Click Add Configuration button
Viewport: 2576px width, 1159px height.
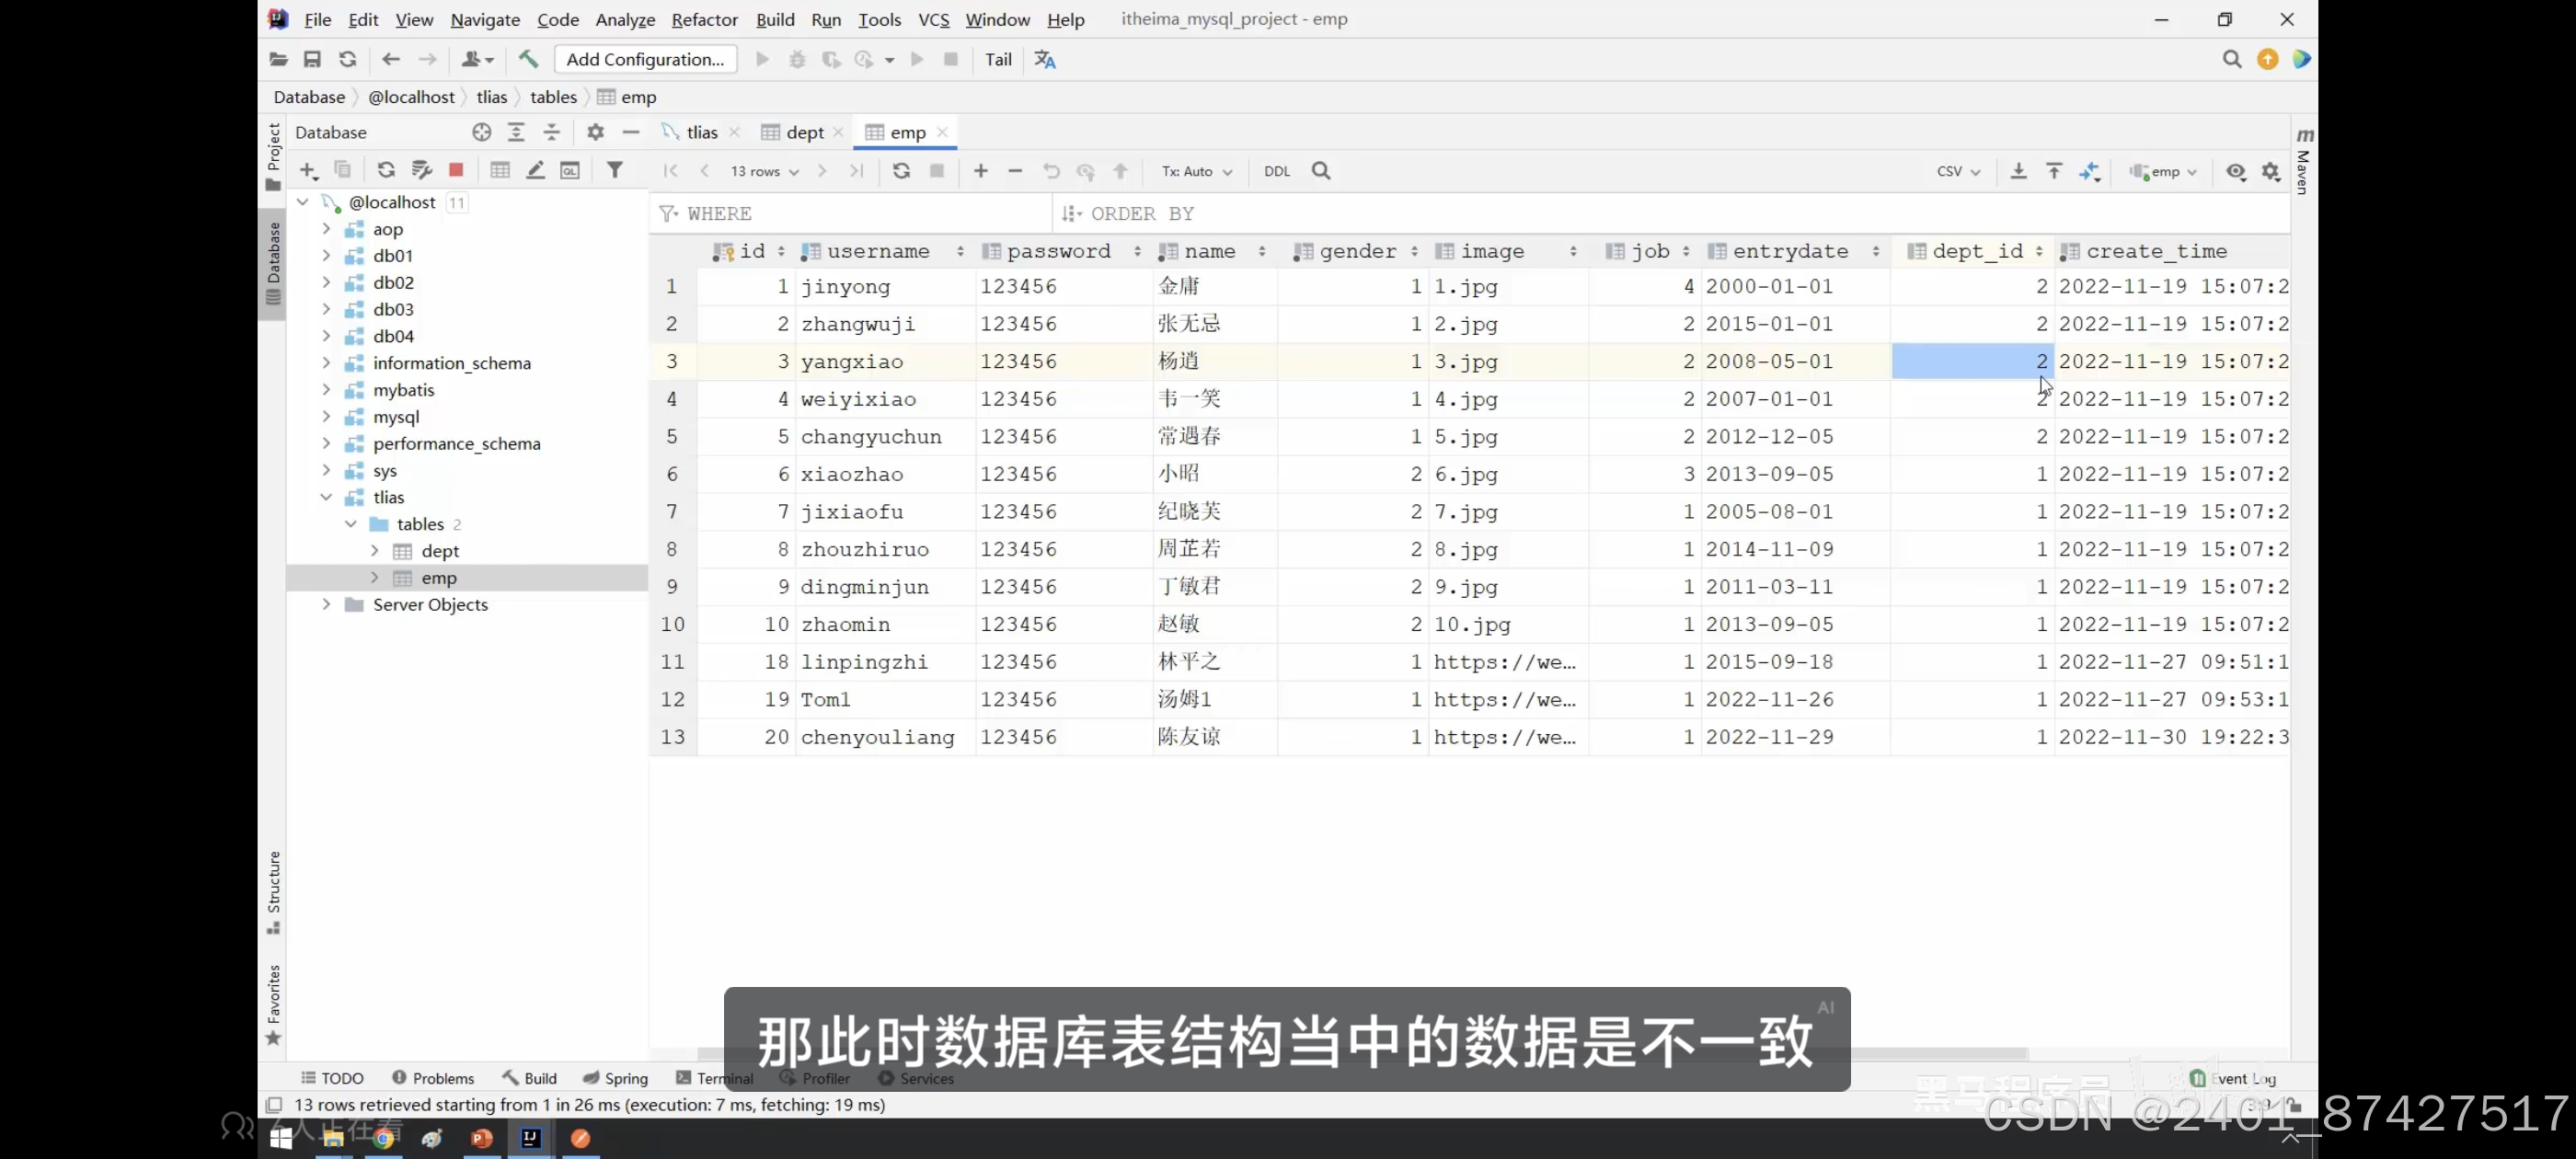pos(645,59)
